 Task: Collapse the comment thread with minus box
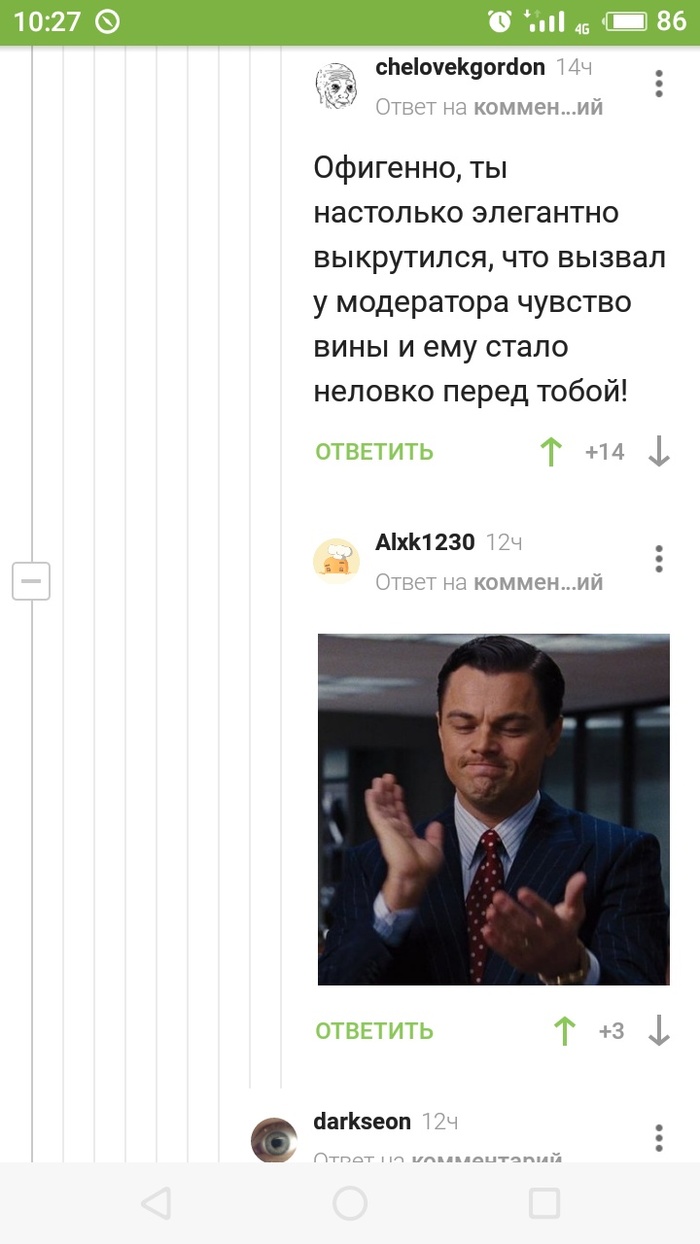[x=31, y=581]
